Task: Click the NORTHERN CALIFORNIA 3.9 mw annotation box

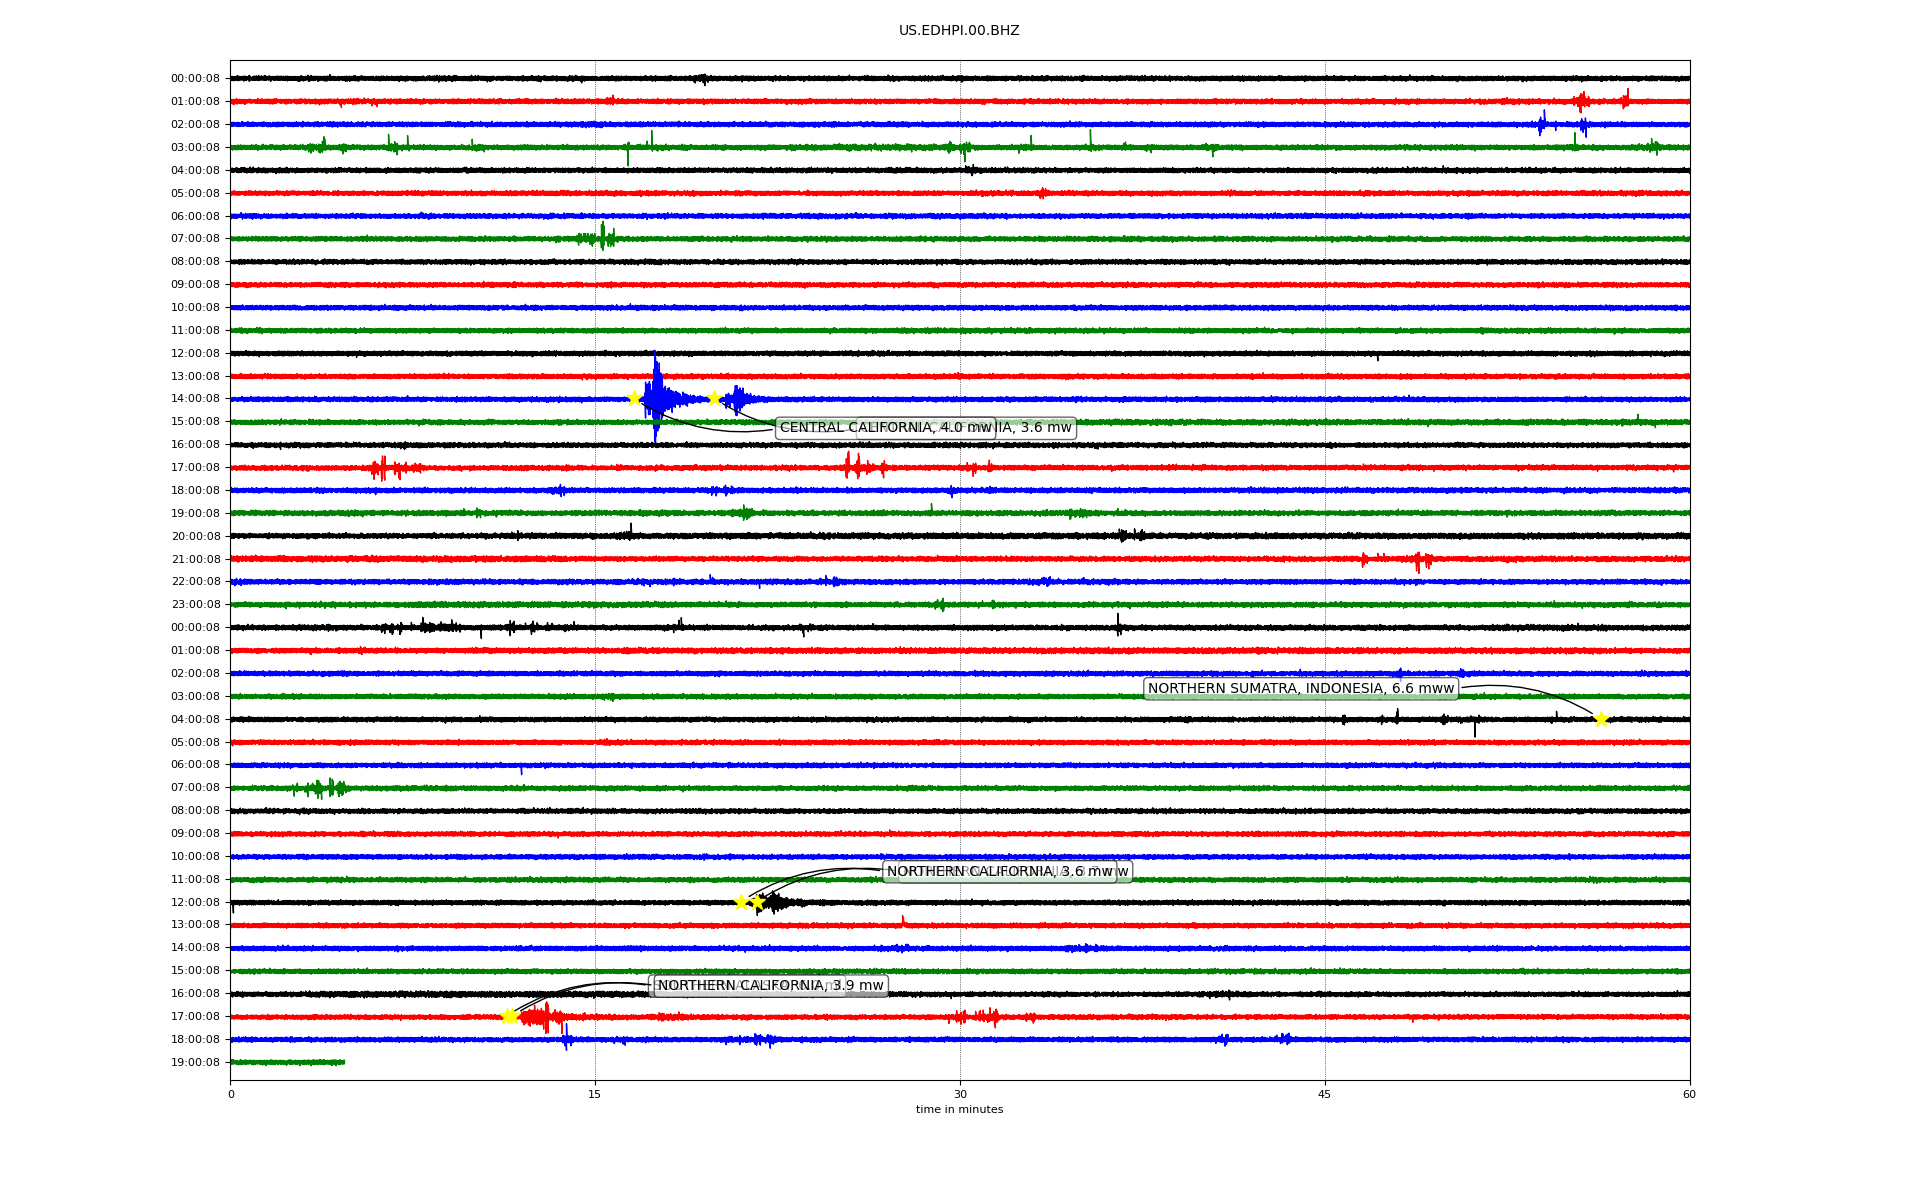Action: [x=770, y=986]
